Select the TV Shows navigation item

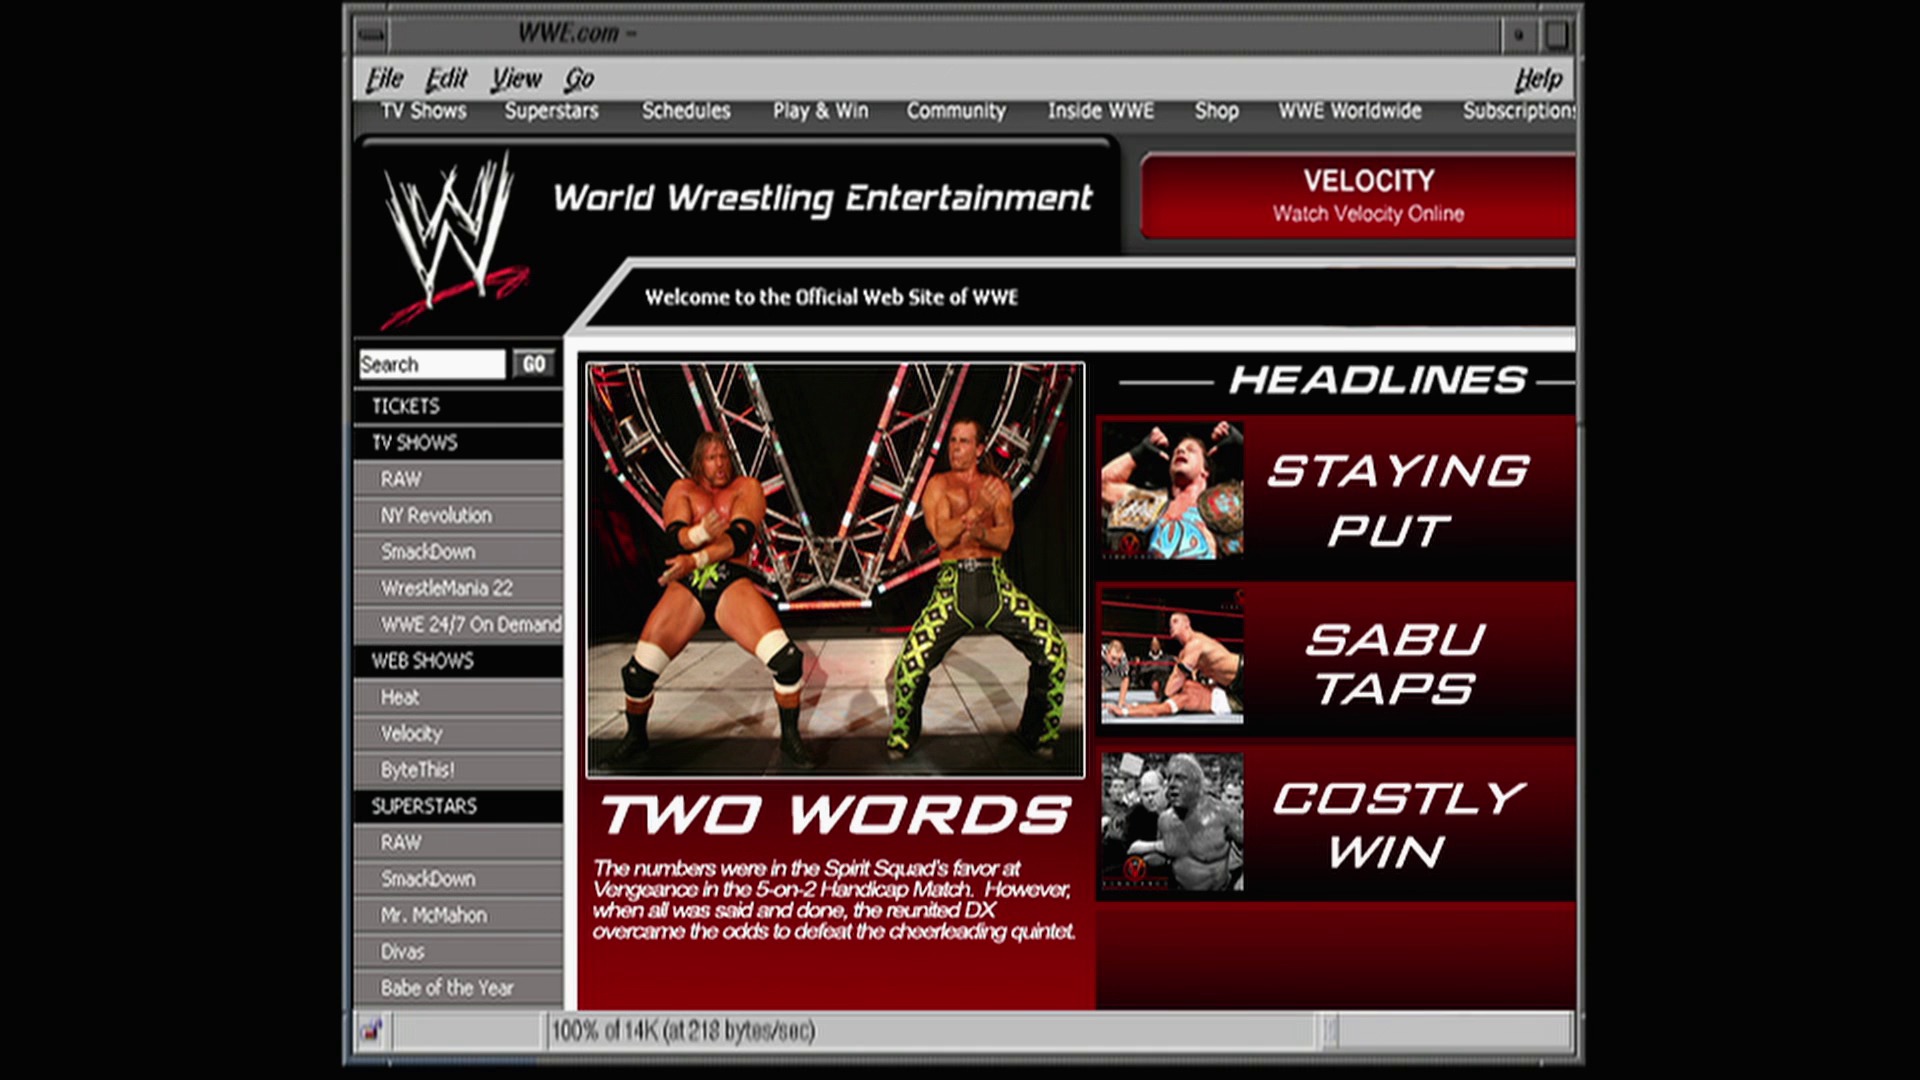(424, 111)
